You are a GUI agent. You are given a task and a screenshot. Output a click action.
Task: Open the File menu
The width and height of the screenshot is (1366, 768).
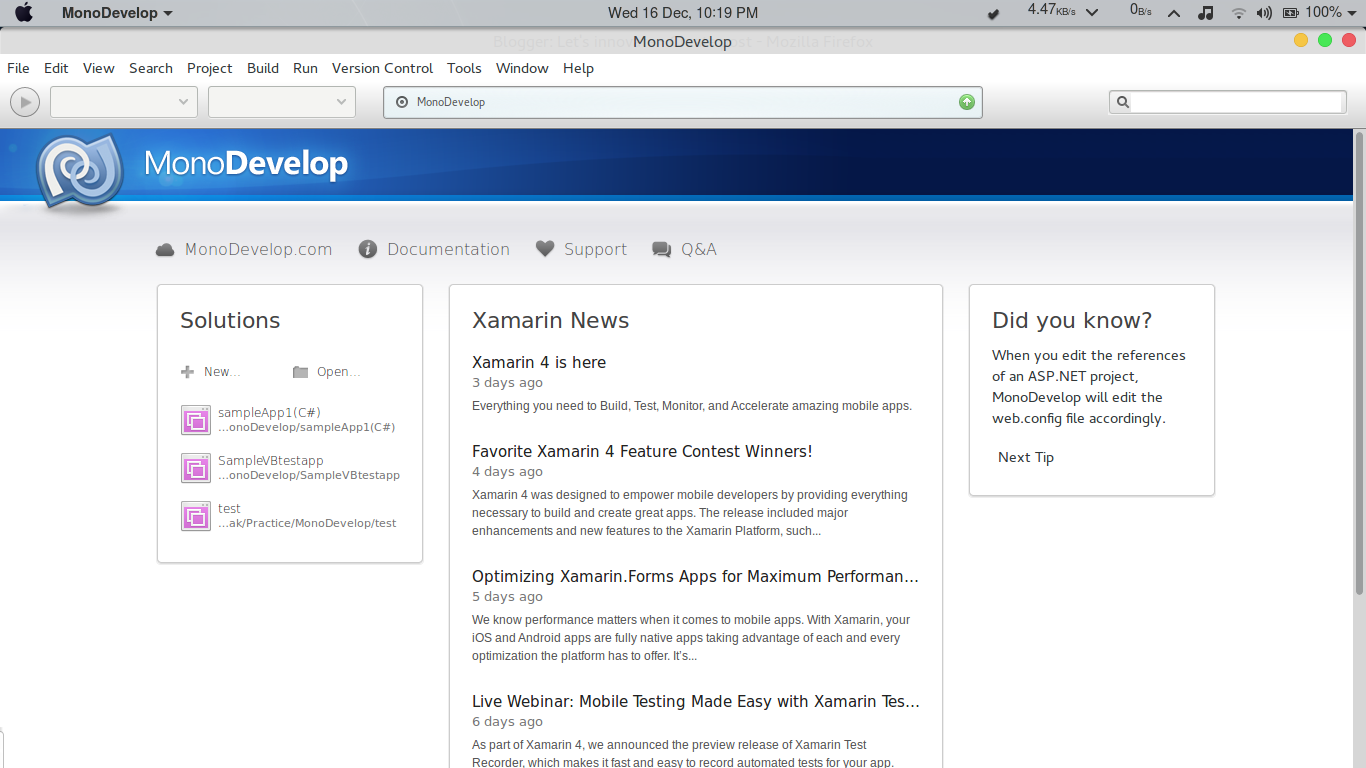[x=18, y=68]
